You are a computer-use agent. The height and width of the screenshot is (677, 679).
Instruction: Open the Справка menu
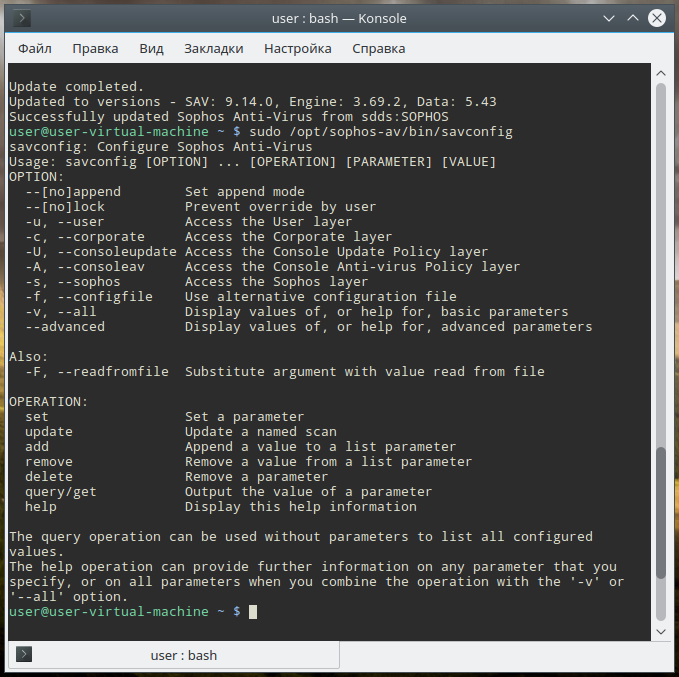pyautogui.click(x=378, y=49)
